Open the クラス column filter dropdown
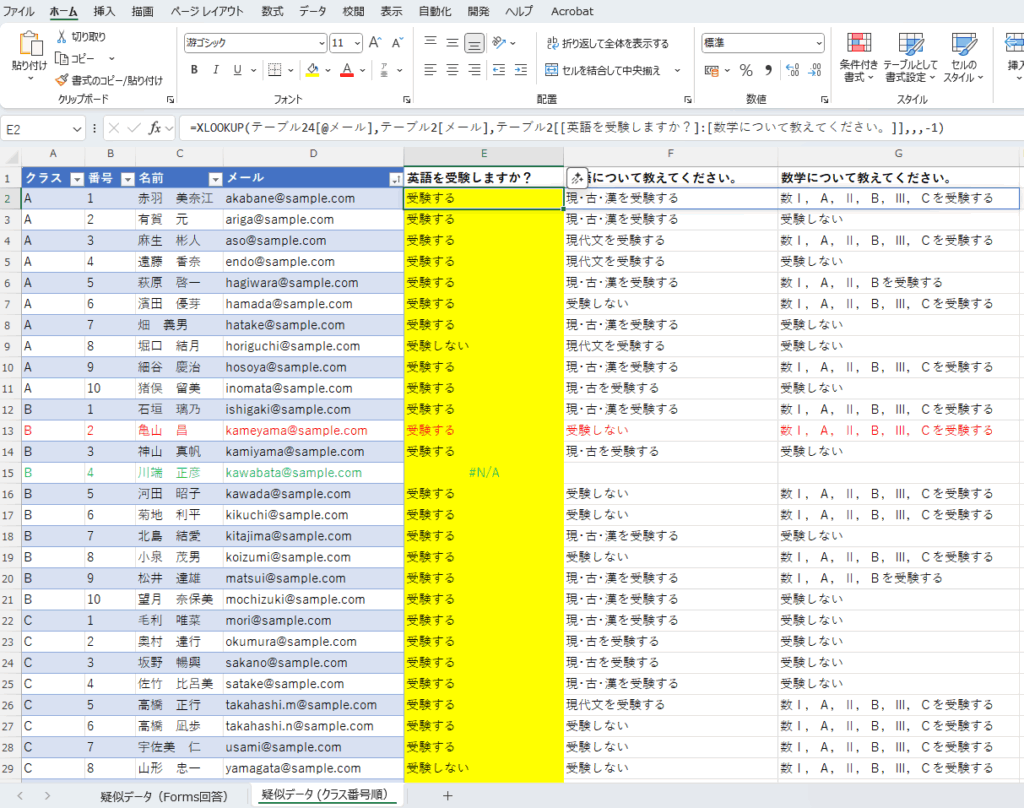This screenshot has height=808, width=1024. [77, 178]
